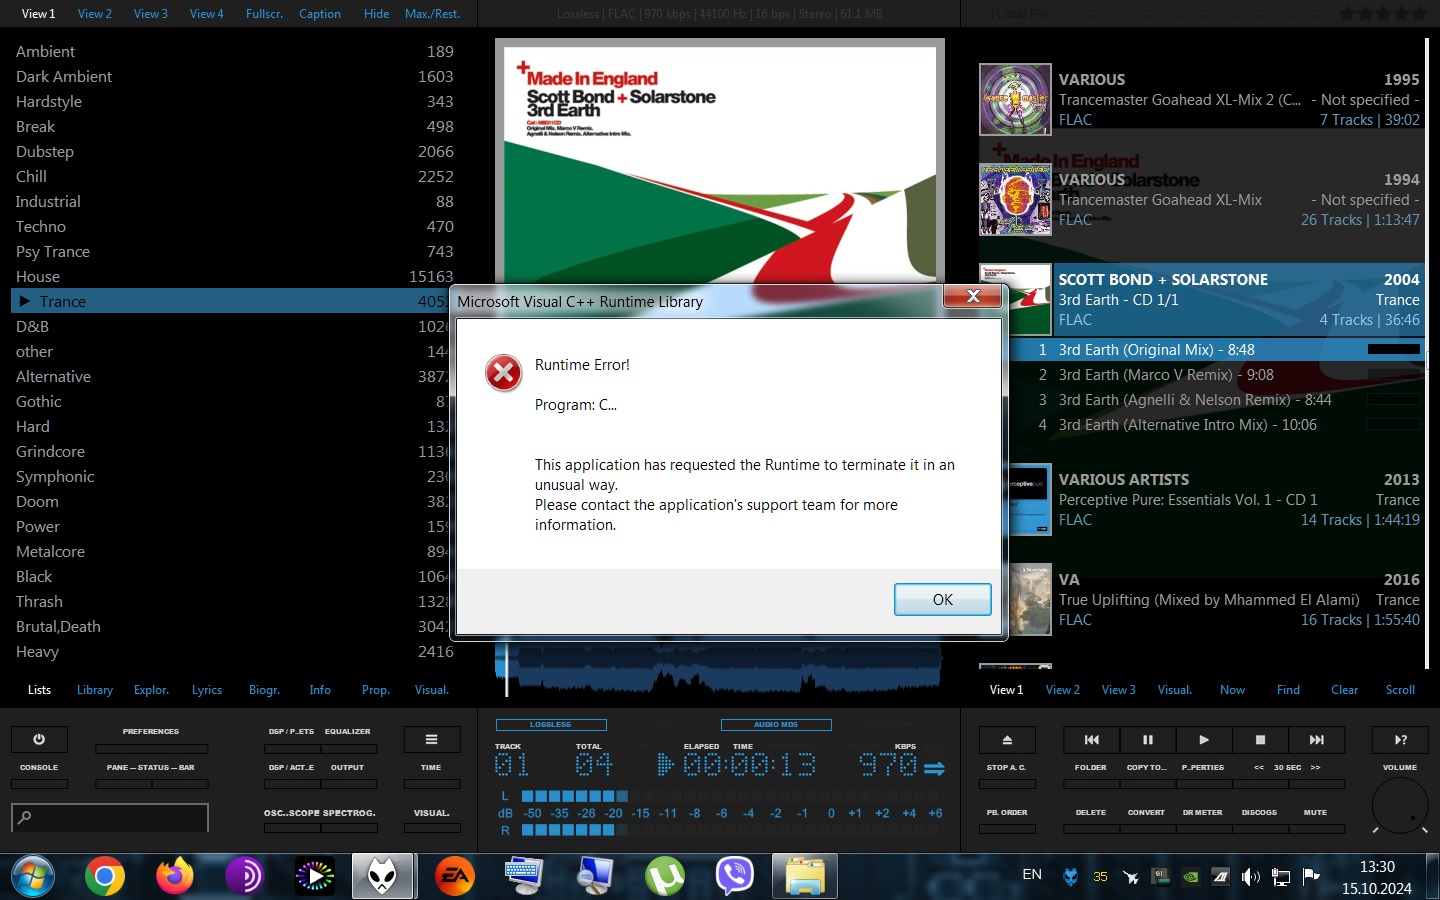Viewport: 1440px width, 900px height.
Task: Toggle the MUTE button
Action: coord(1315,829)
